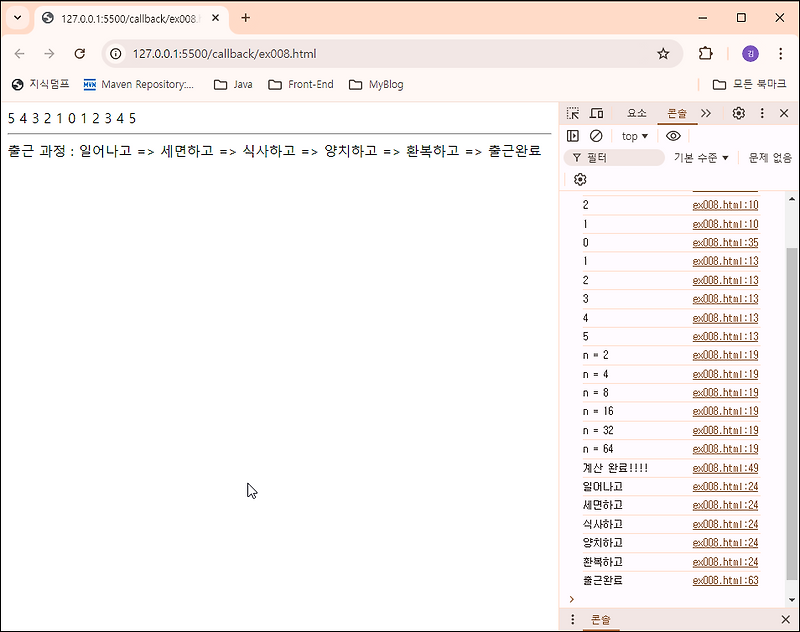Click the Chrome extensions puzzle icon
This screenshot has width=800, height=632.
[705, 54]
